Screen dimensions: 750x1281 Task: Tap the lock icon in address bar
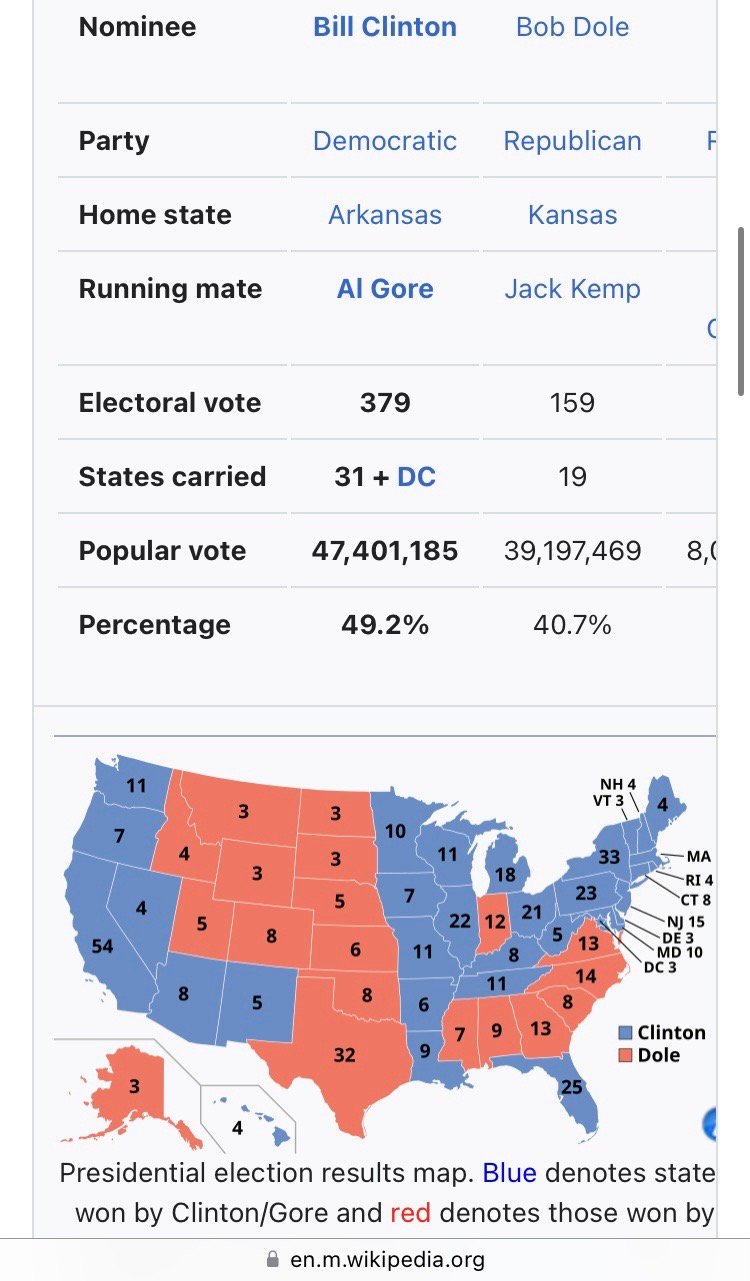pos(273,1260)
